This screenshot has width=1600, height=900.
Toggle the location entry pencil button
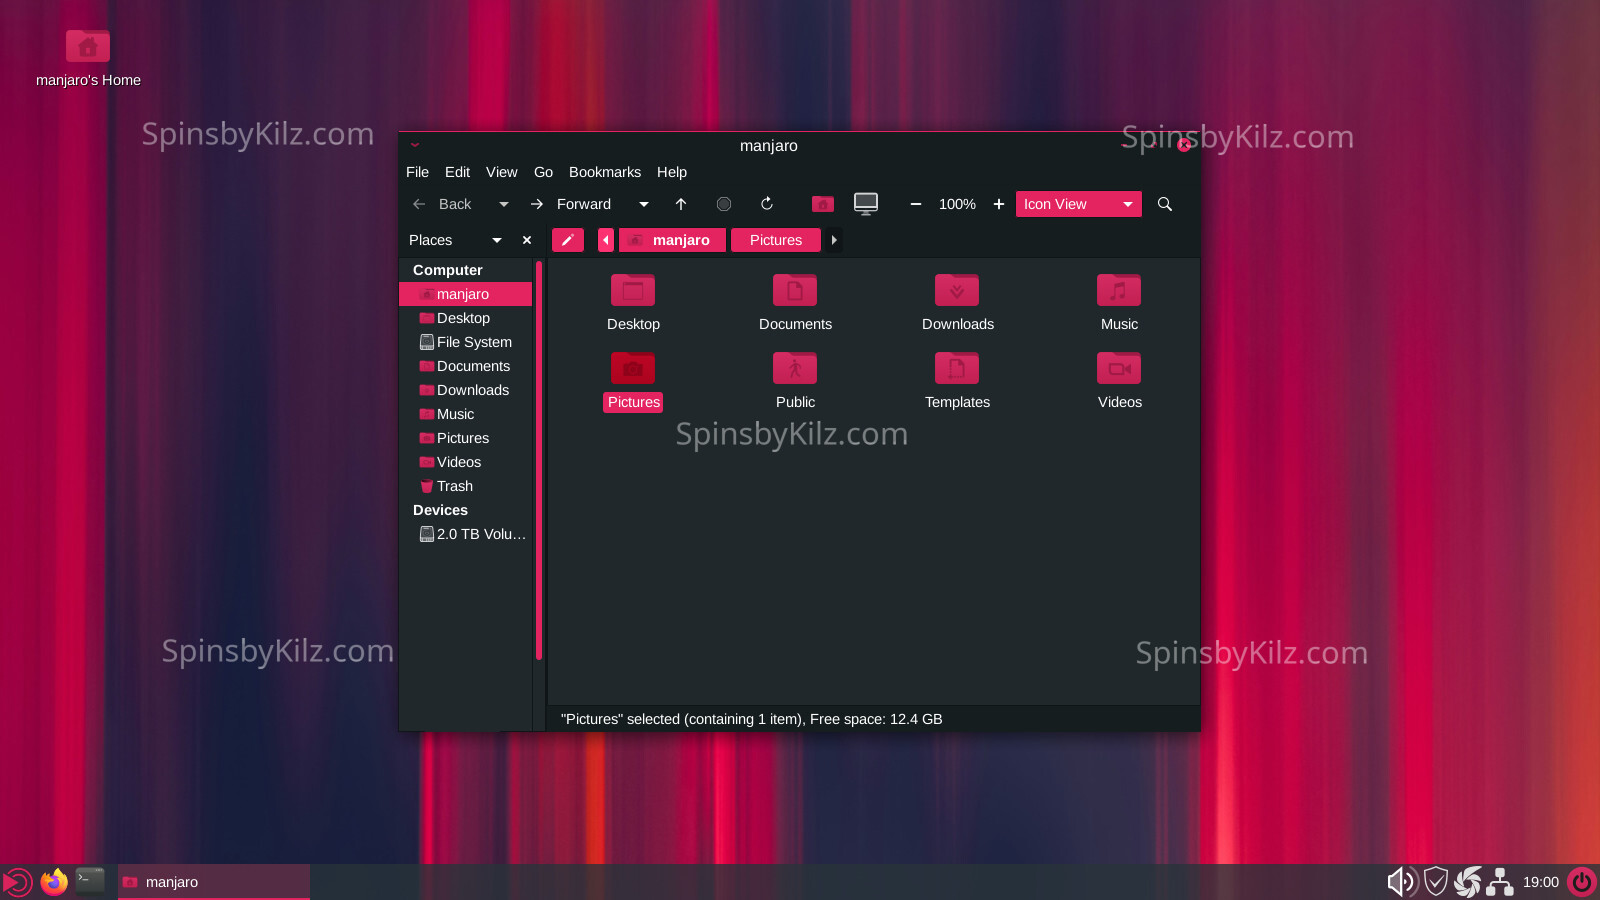[x=567, y=240]
